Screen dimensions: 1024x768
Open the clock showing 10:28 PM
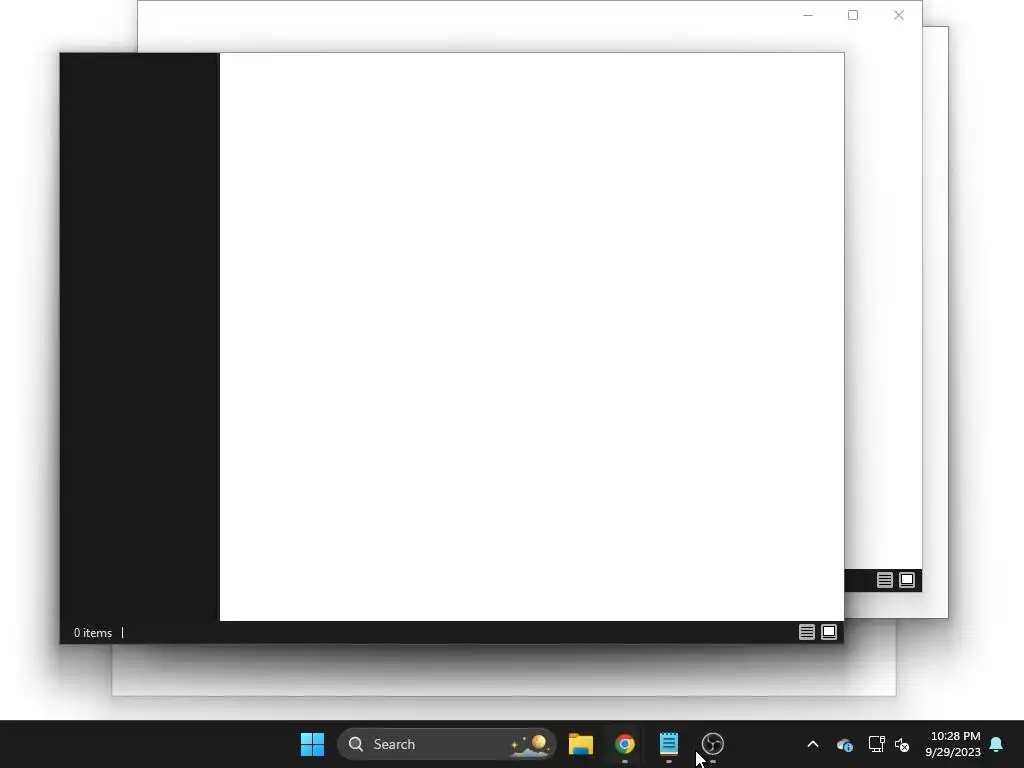point(953,744)
